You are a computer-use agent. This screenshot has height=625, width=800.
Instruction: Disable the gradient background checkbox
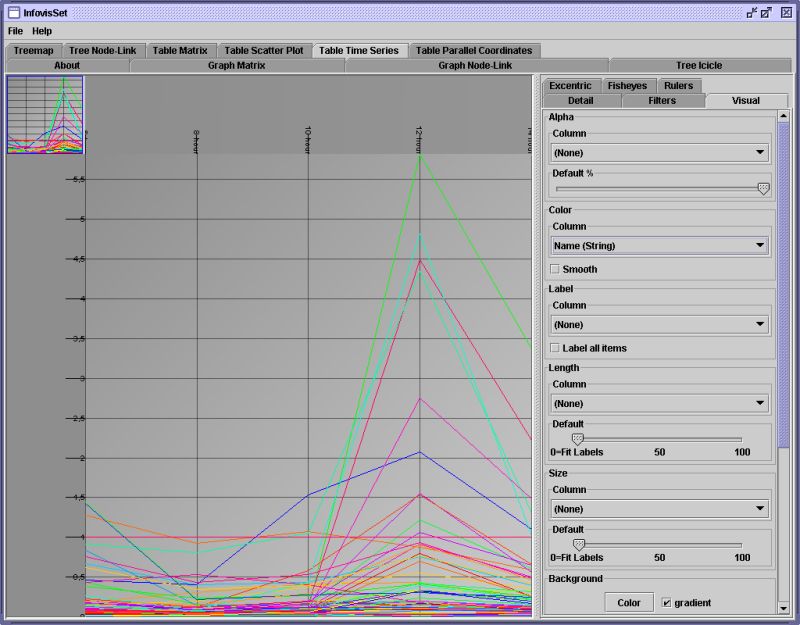pos(666,602)
